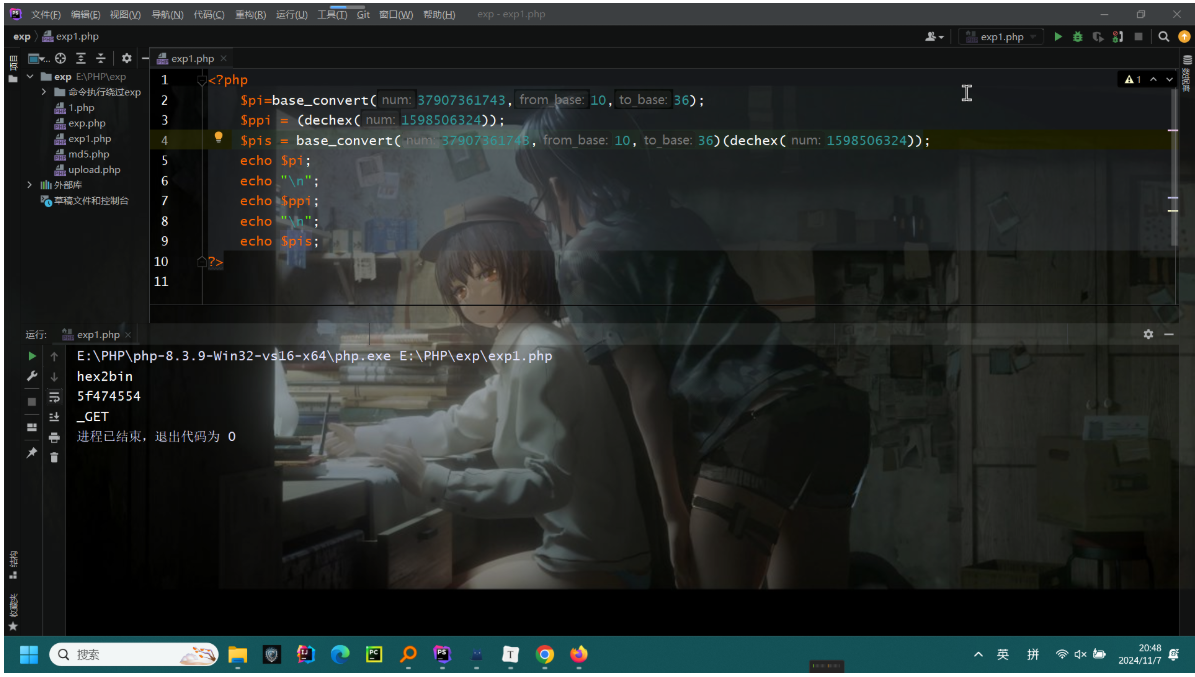Open File Explorer from the taskbar
This screenshot has height=677, width=1195.
(238, 654)
